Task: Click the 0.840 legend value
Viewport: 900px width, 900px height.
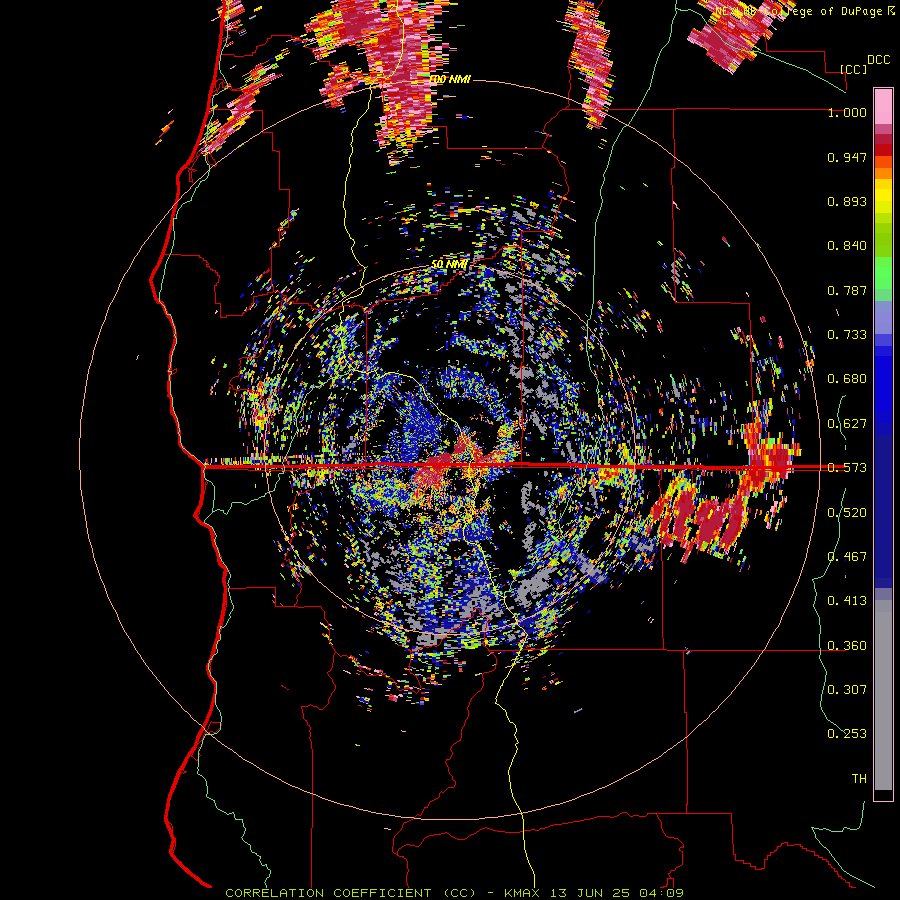Action: 847,246
